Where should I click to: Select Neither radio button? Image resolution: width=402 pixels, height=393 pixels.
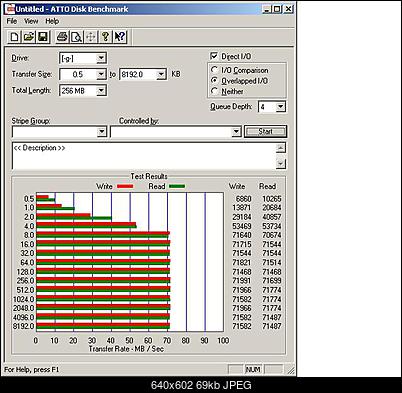(x=215, y=91)
